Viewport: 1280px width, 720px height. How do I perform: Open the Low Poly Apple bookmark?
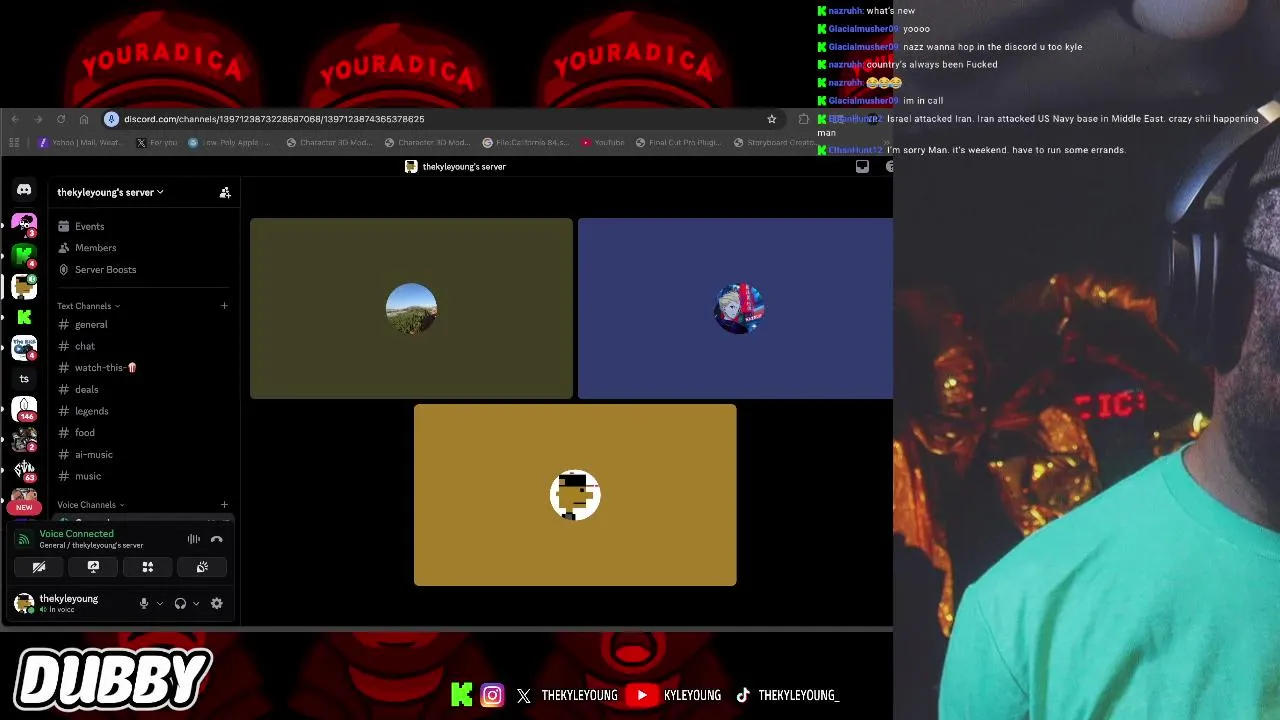point(230,143)
